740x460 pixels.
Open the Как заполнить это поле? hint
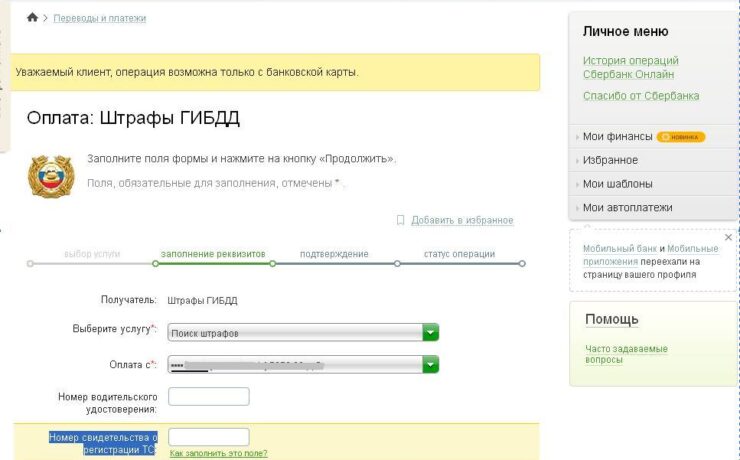point(218,453)
